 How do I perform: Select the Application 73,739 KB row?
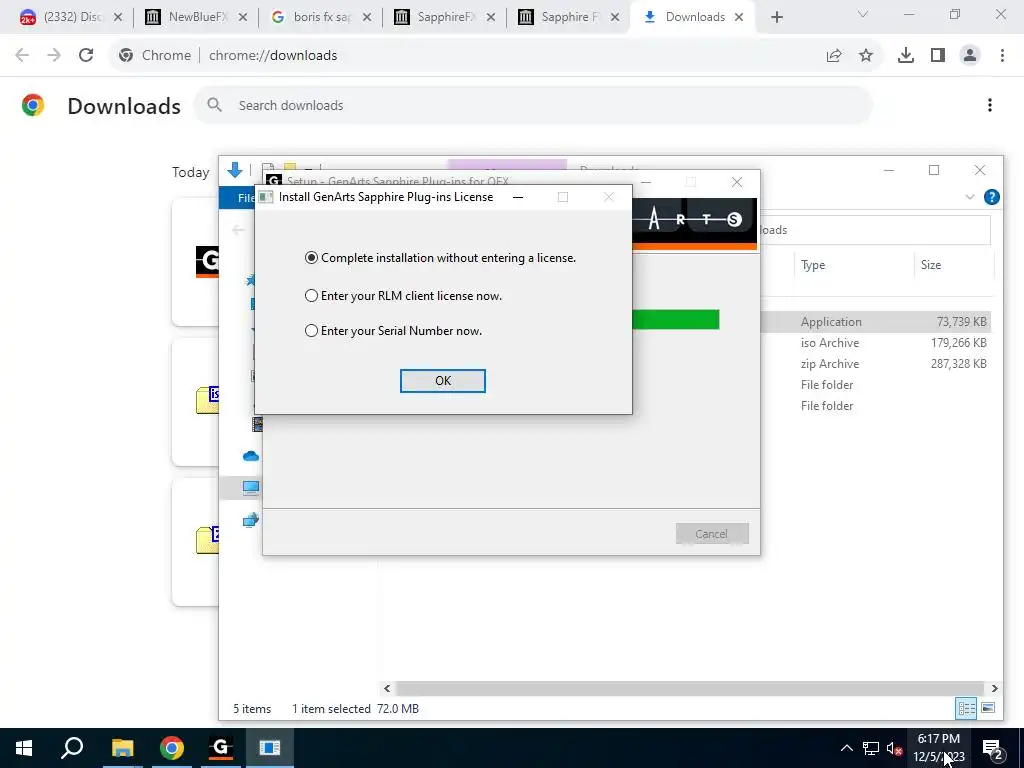[875, 322]
